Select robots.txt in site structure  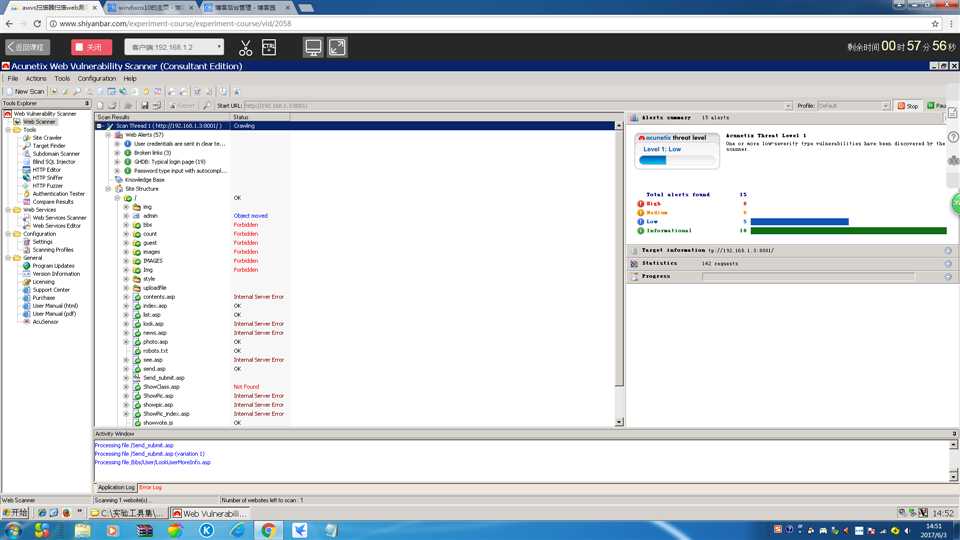pos(155,351)
